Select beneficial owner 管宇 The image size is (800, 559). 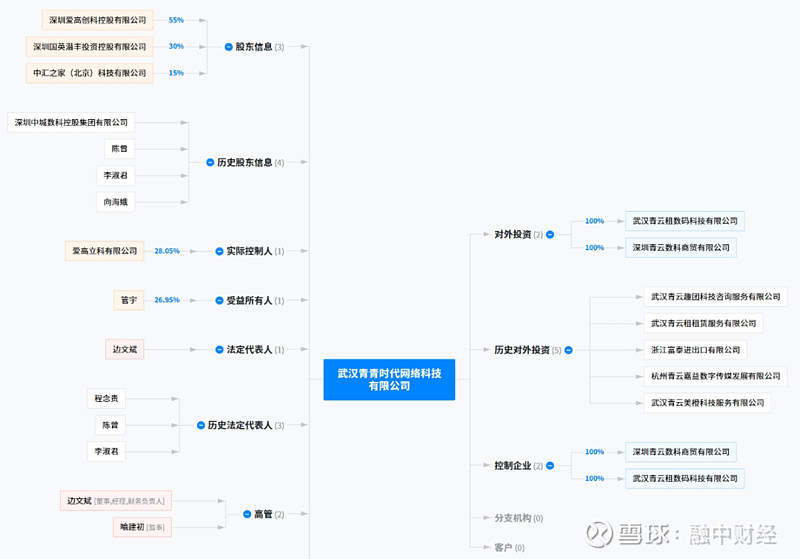point(129,300)
